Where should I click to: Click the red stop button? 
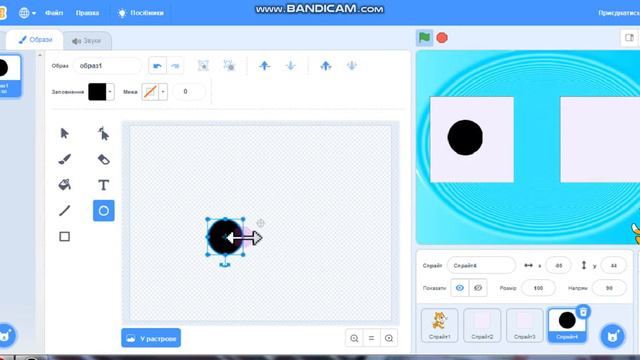coord(442,38)
